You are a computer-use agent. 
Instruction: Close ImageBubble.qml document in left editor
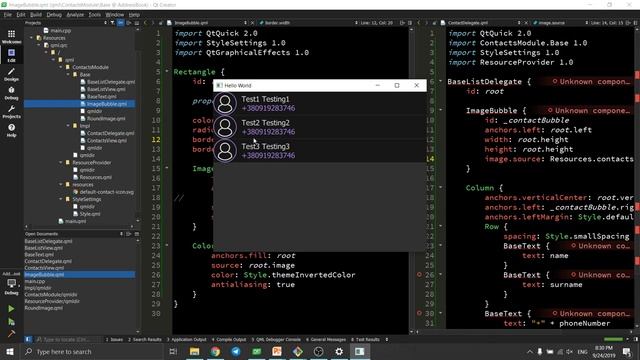(252, 23)
